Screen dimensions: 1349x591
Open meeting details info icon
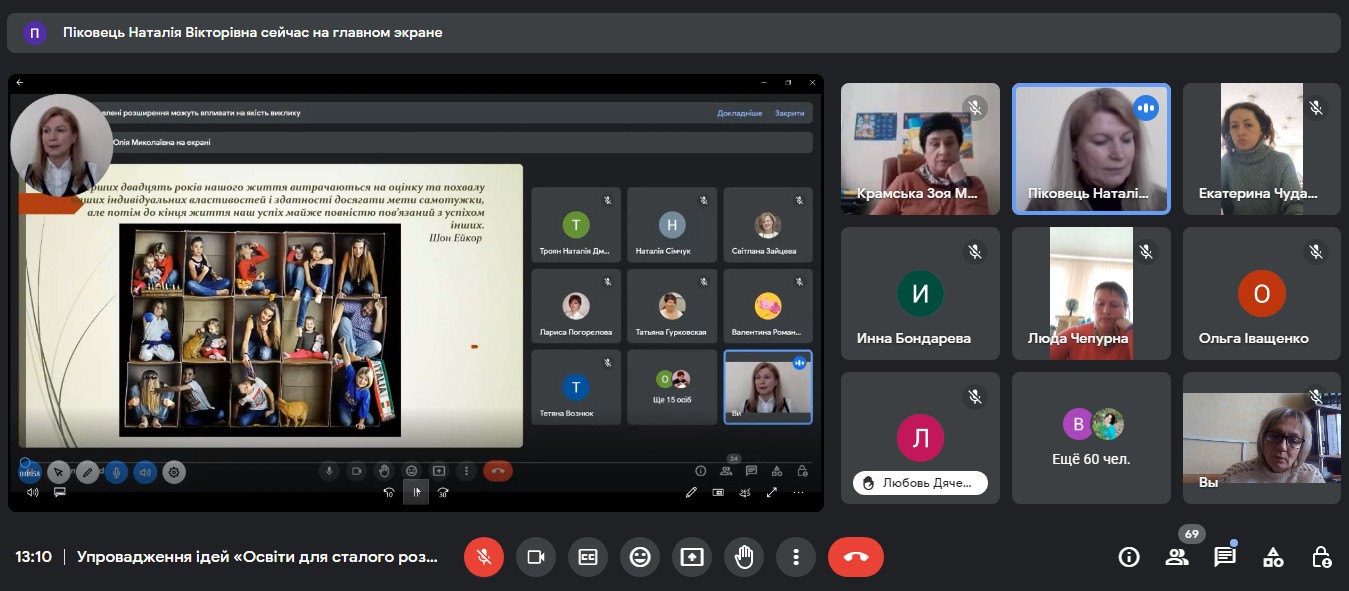(x=1129, y=557)
